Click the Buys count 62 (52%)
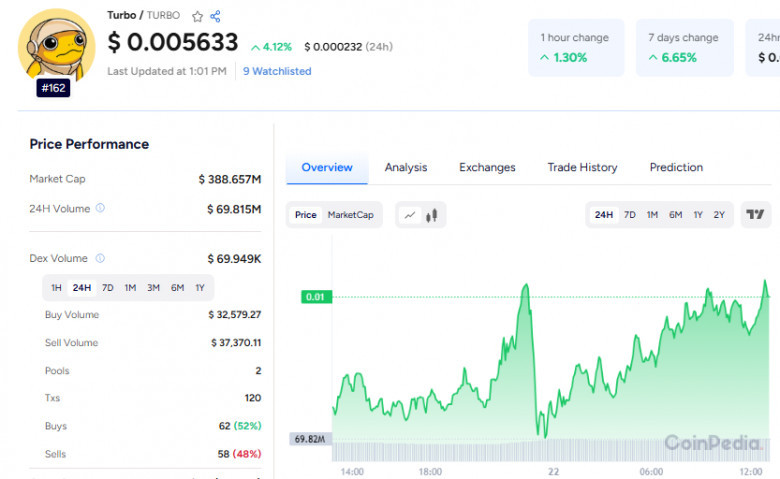The width and height of the screenshot is (780, 479). tap(240, 426)
